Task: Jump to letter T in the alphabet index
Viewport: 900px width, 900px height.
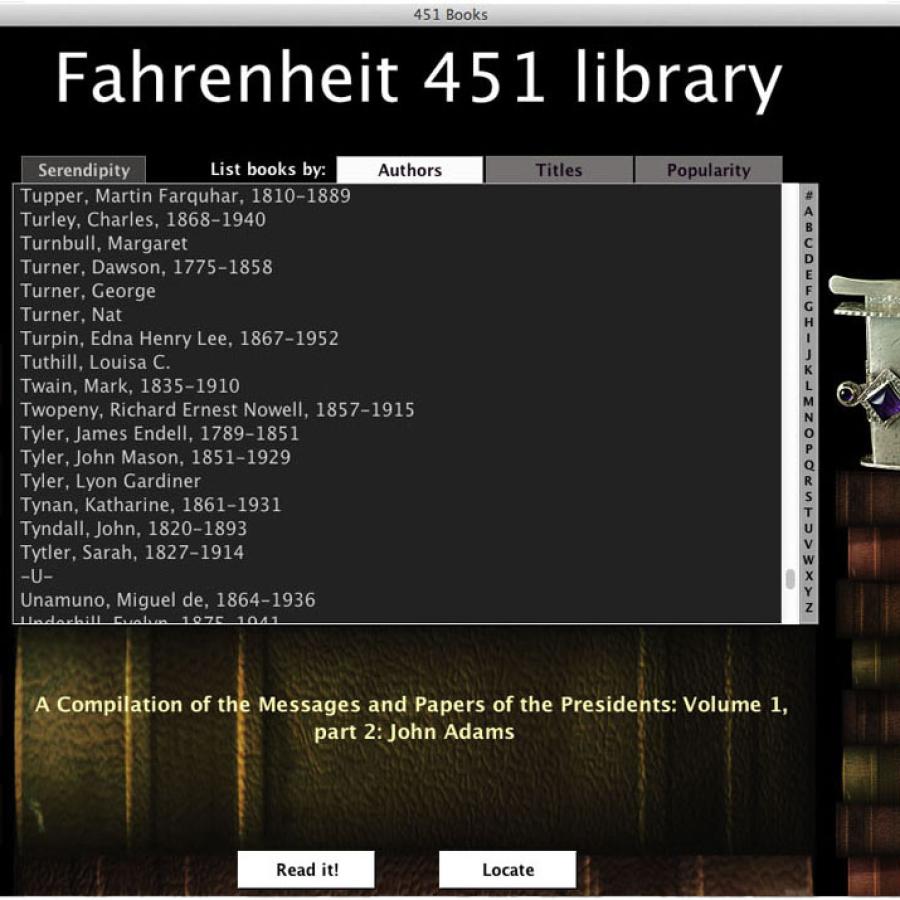Action: 806,512
